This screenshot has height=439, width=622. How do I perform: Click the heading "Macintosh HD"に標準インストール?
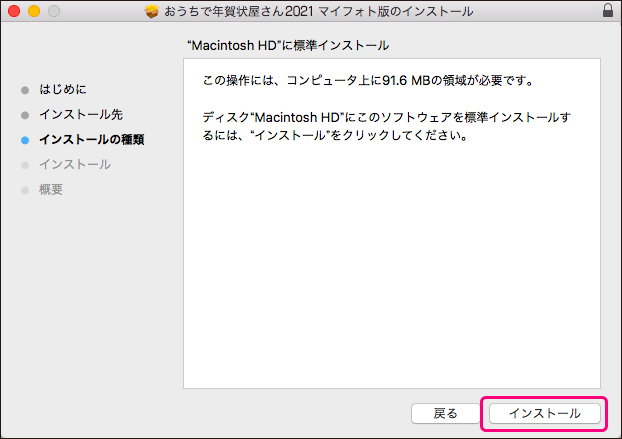coord(288,46)
